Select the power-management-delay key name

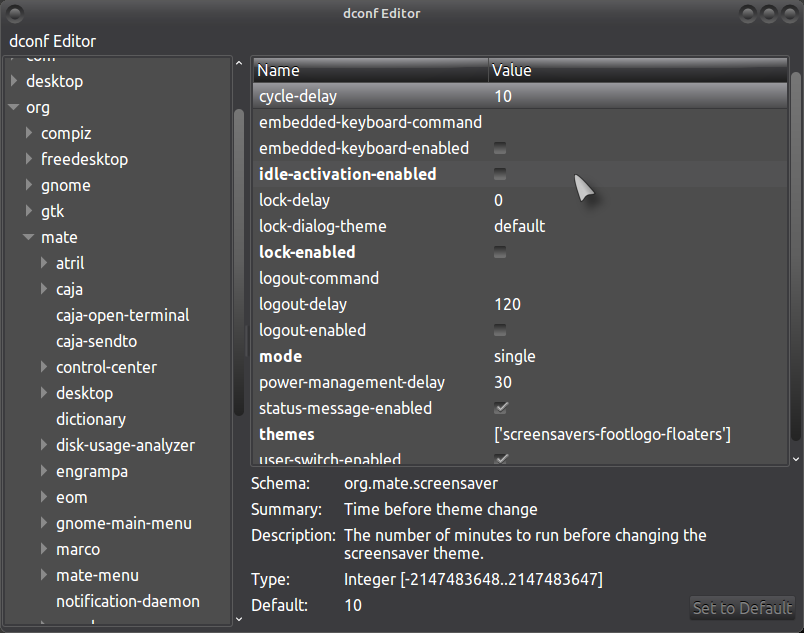(x=352, y=382)
